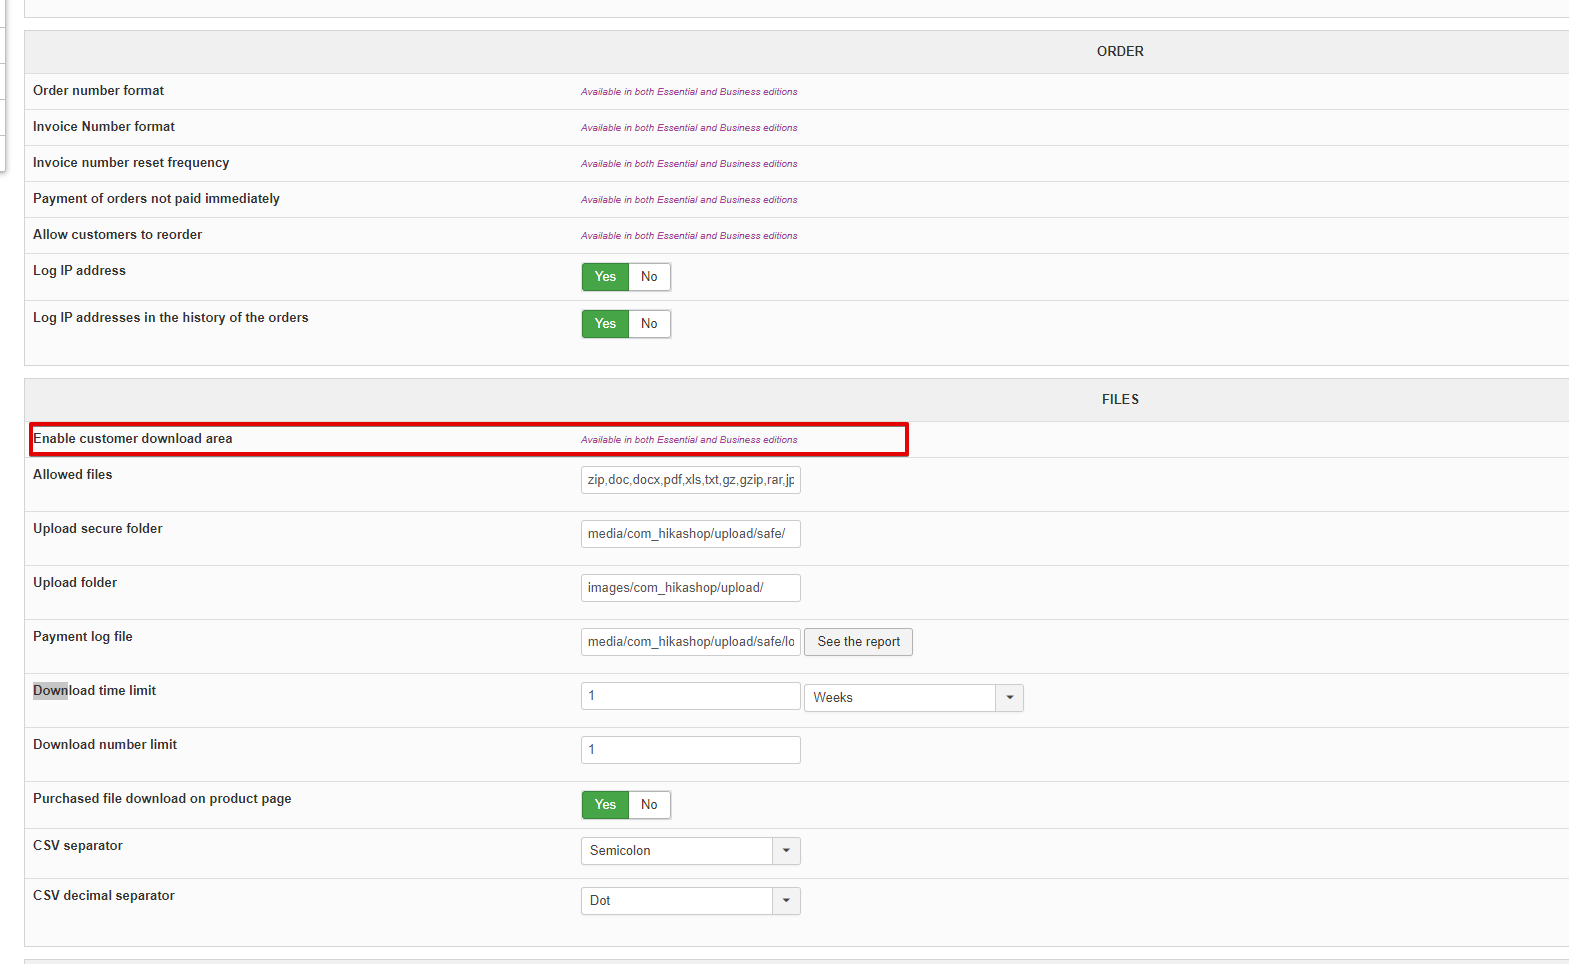Click the editions notice beside Order number format
The width and height of the screenshot is (1569, 964).
point(689,92)
